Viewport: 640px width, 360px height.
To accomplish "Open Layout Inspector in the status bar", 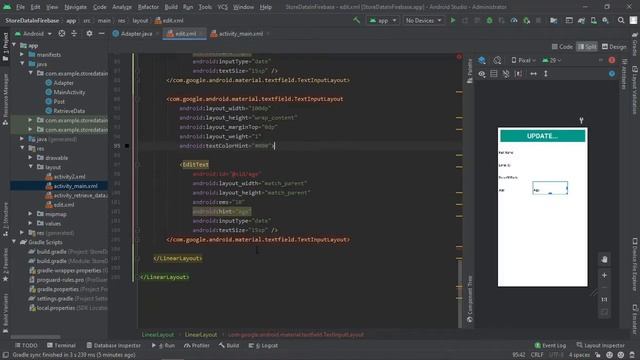I will (x=600, y=345).
